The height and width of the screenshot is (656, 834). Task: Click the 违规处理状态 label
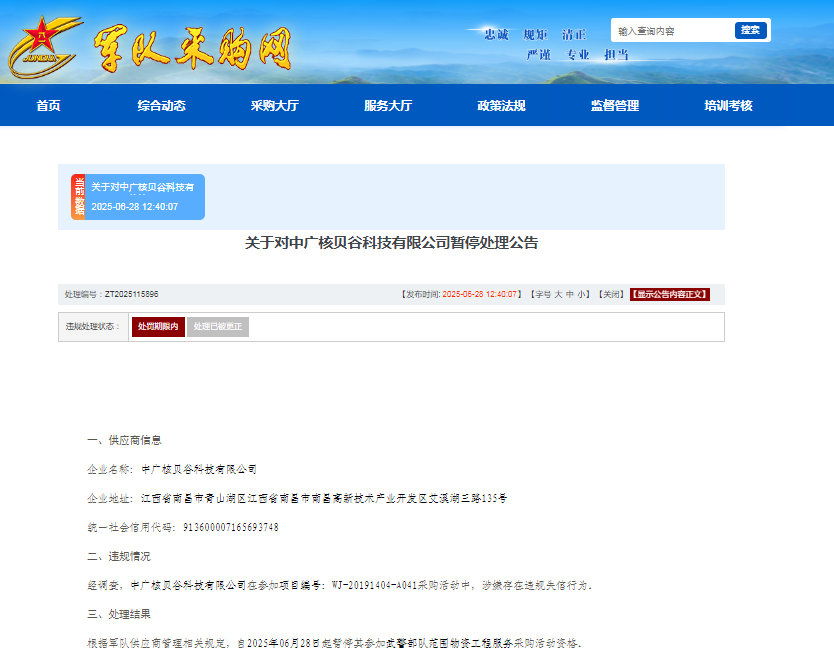click(93, 327)
